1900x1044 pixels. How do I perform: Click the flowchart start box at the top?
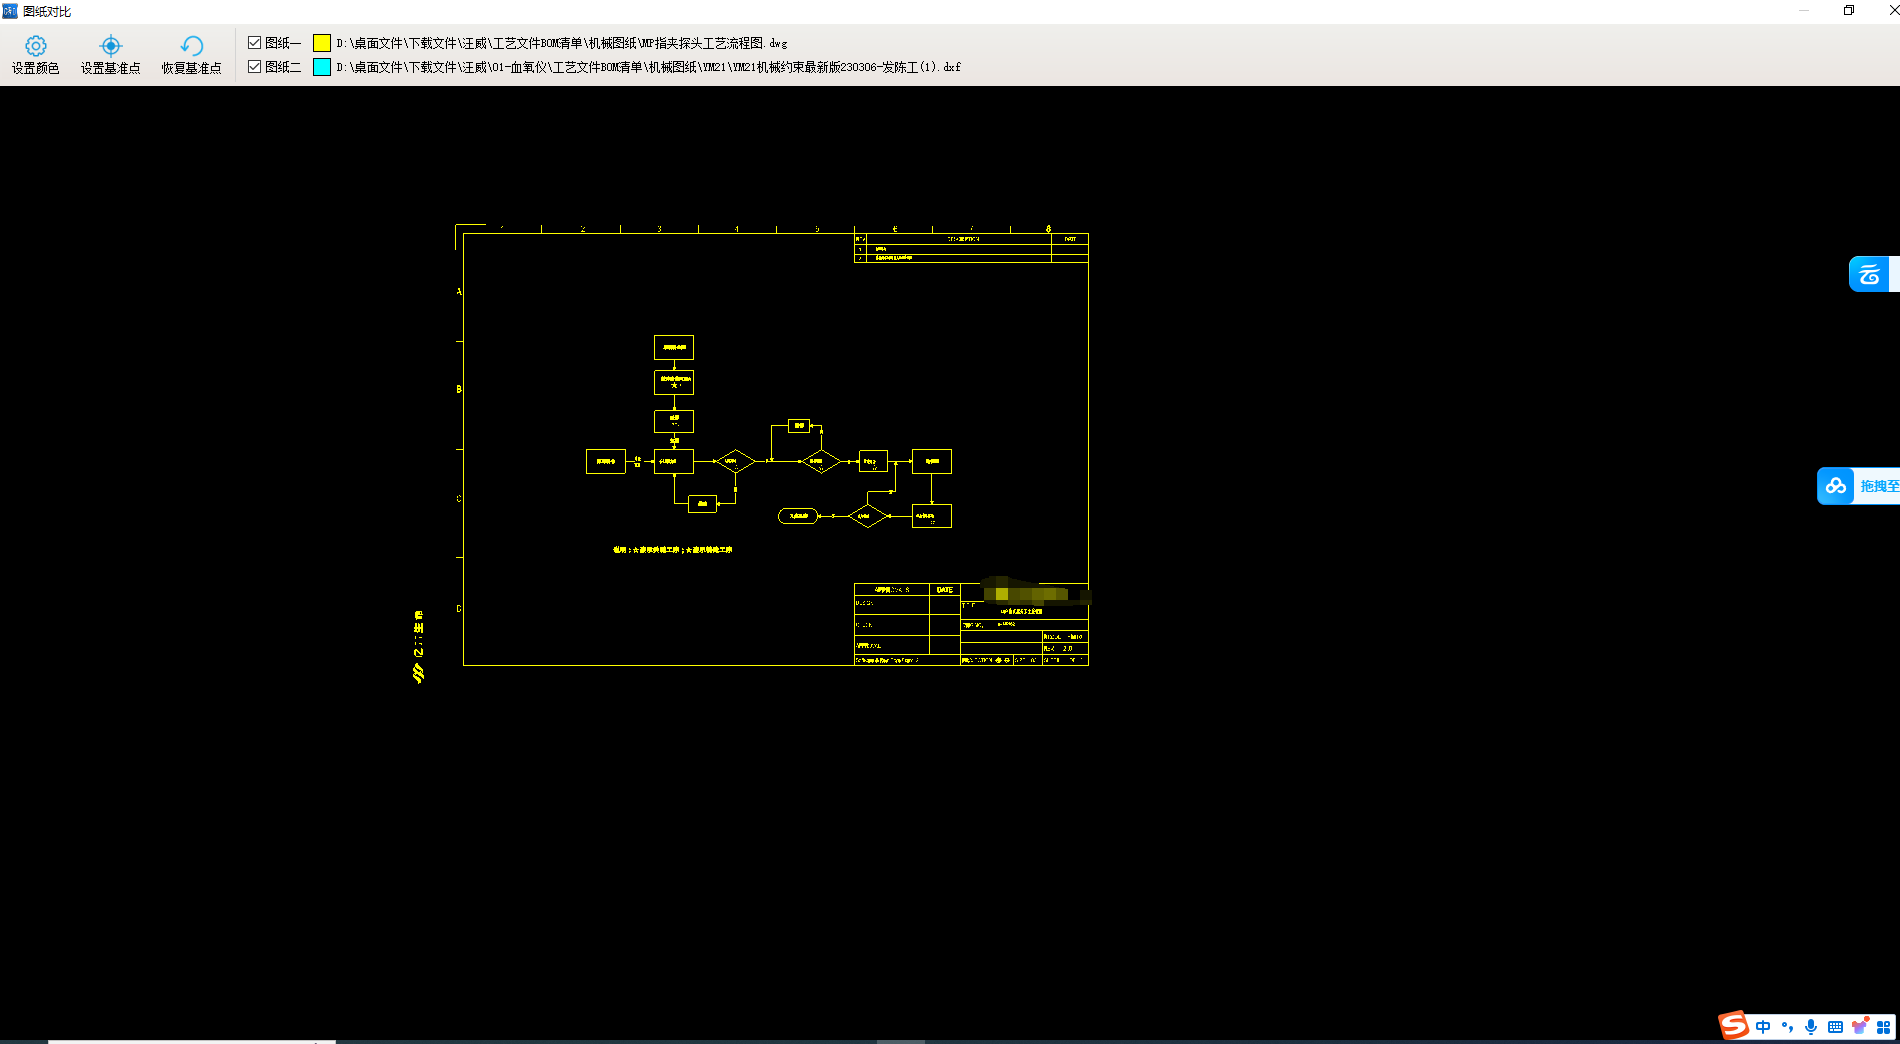click(x=674, y=347)
